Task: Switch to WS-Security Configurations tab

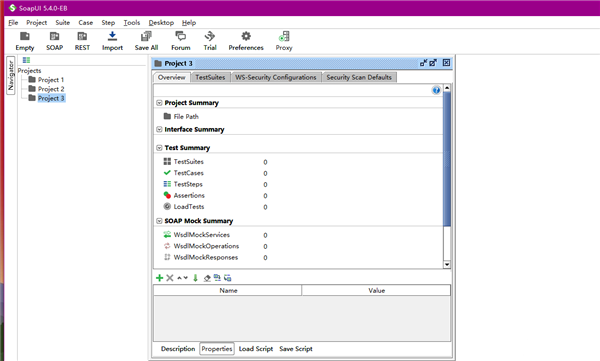Action: (276, 77)
